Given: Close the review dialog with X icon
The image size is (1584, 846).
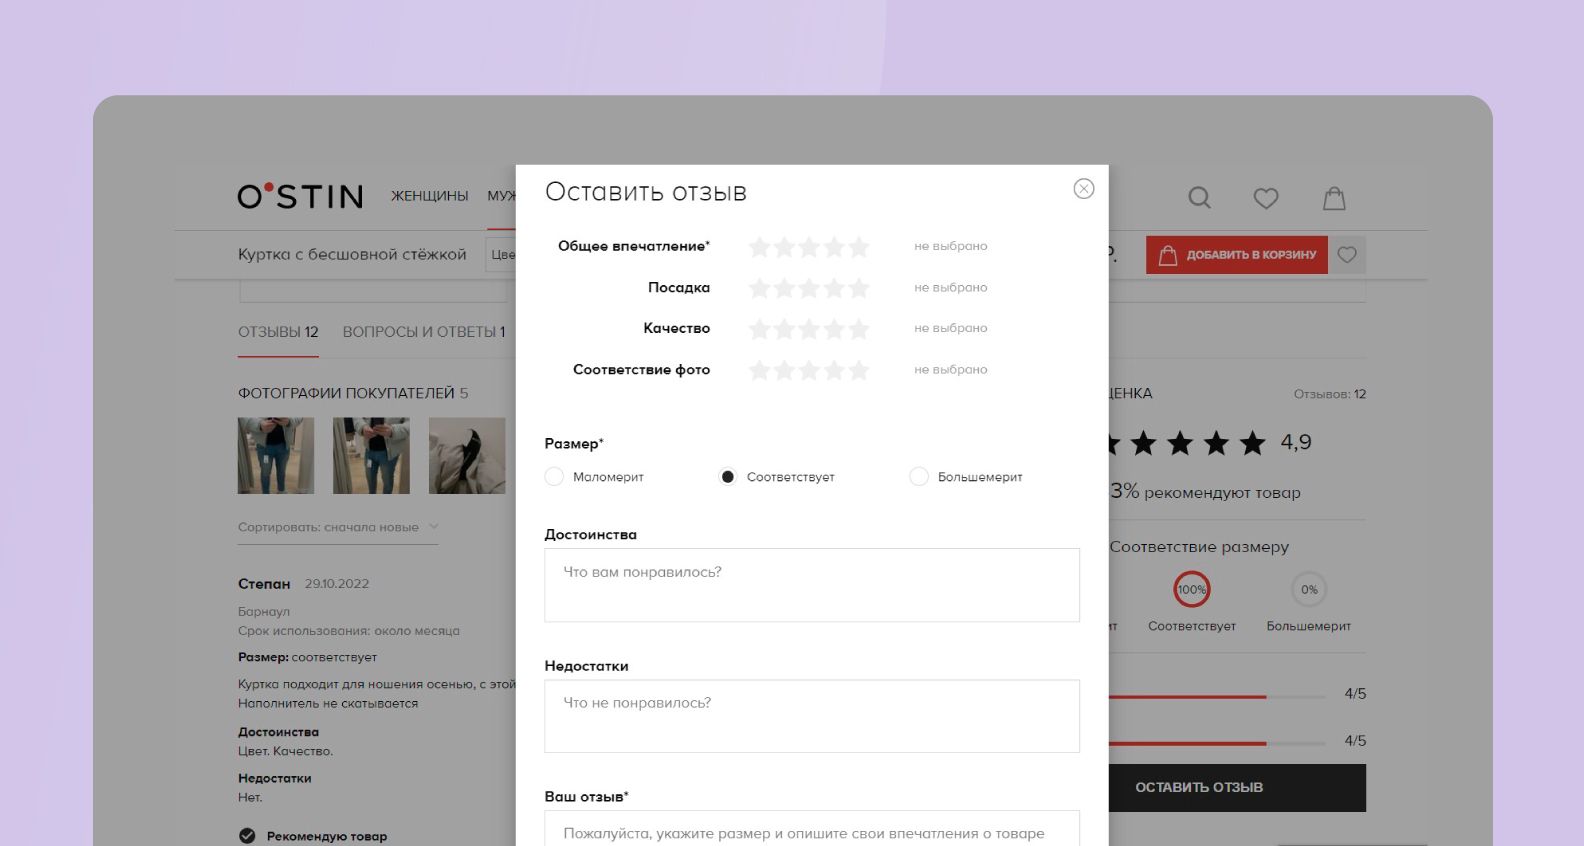Looking at the screenshot, I should [x=1083, y=189].
